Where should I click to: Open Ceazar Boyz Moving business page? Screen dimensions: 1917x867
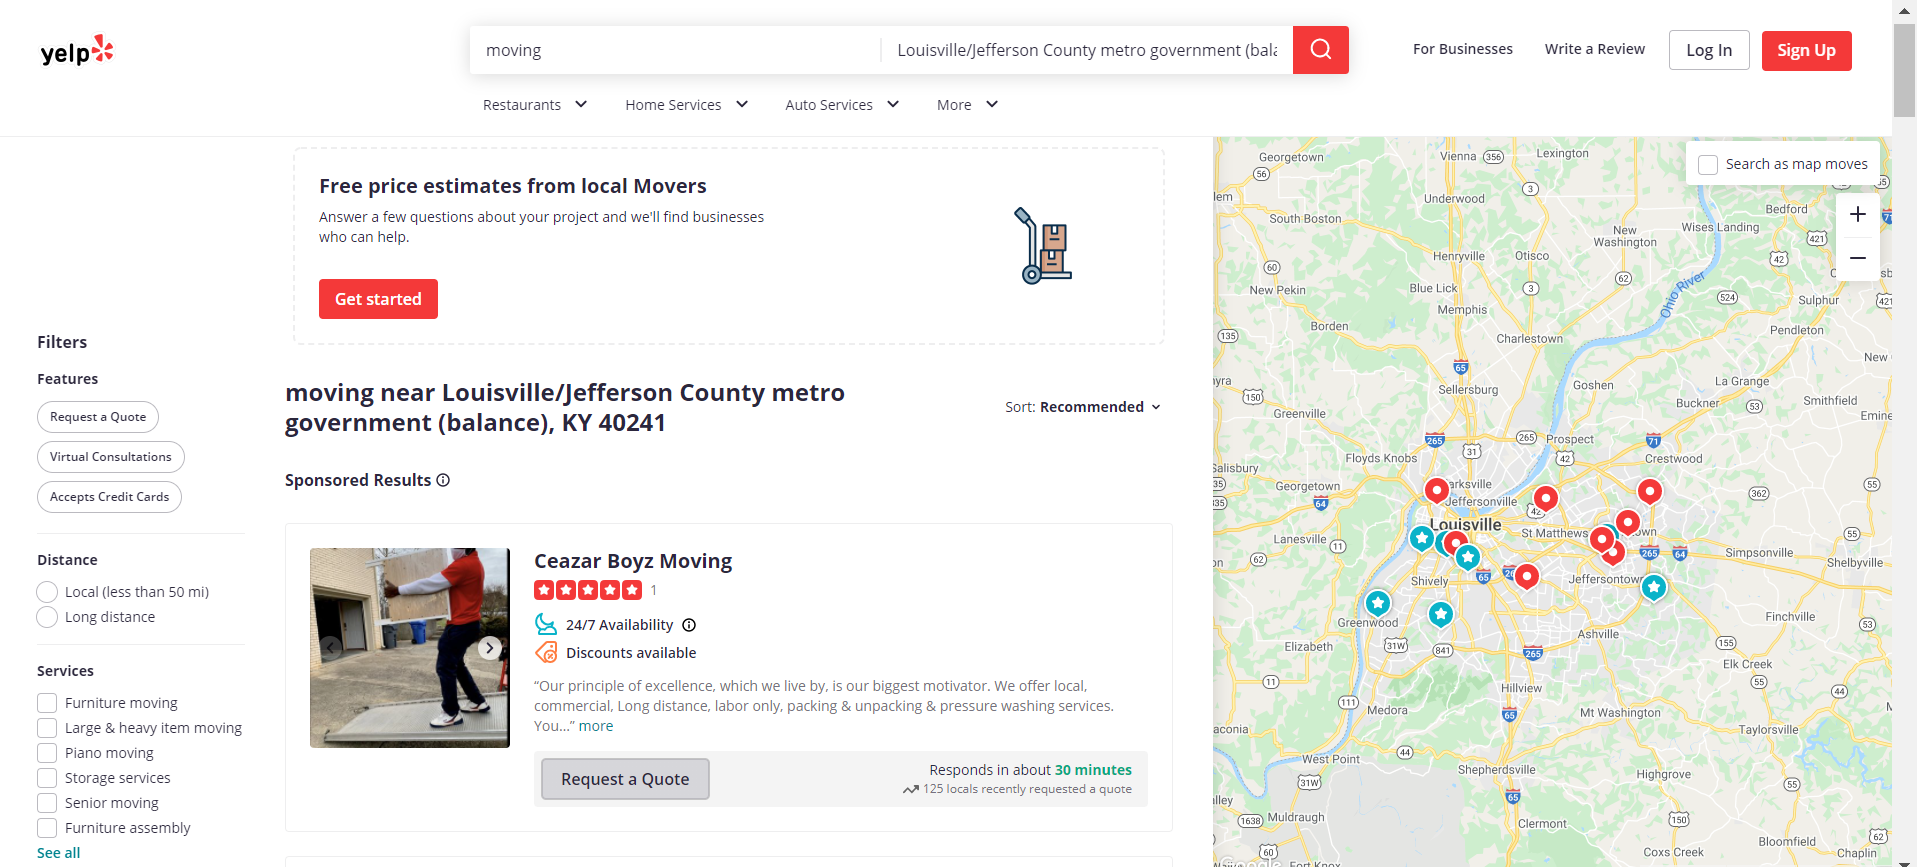click(x=633, y=561)
